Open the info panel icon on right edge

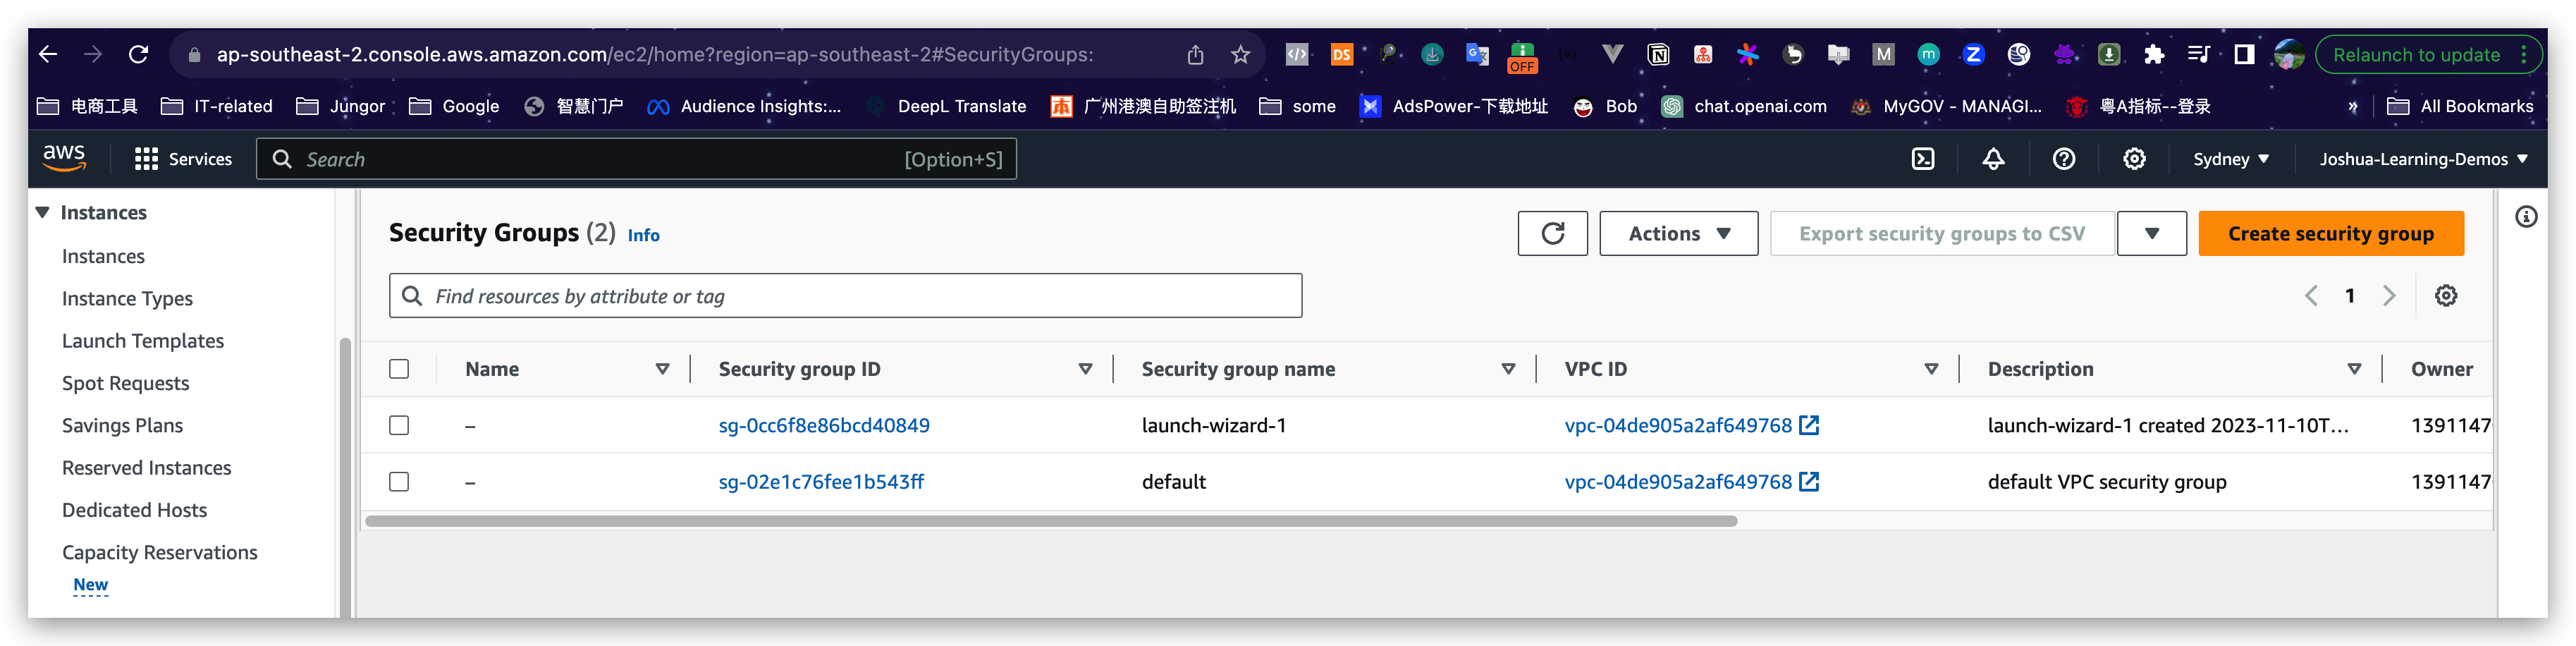pyautogui.click(x=2525, y=216)
